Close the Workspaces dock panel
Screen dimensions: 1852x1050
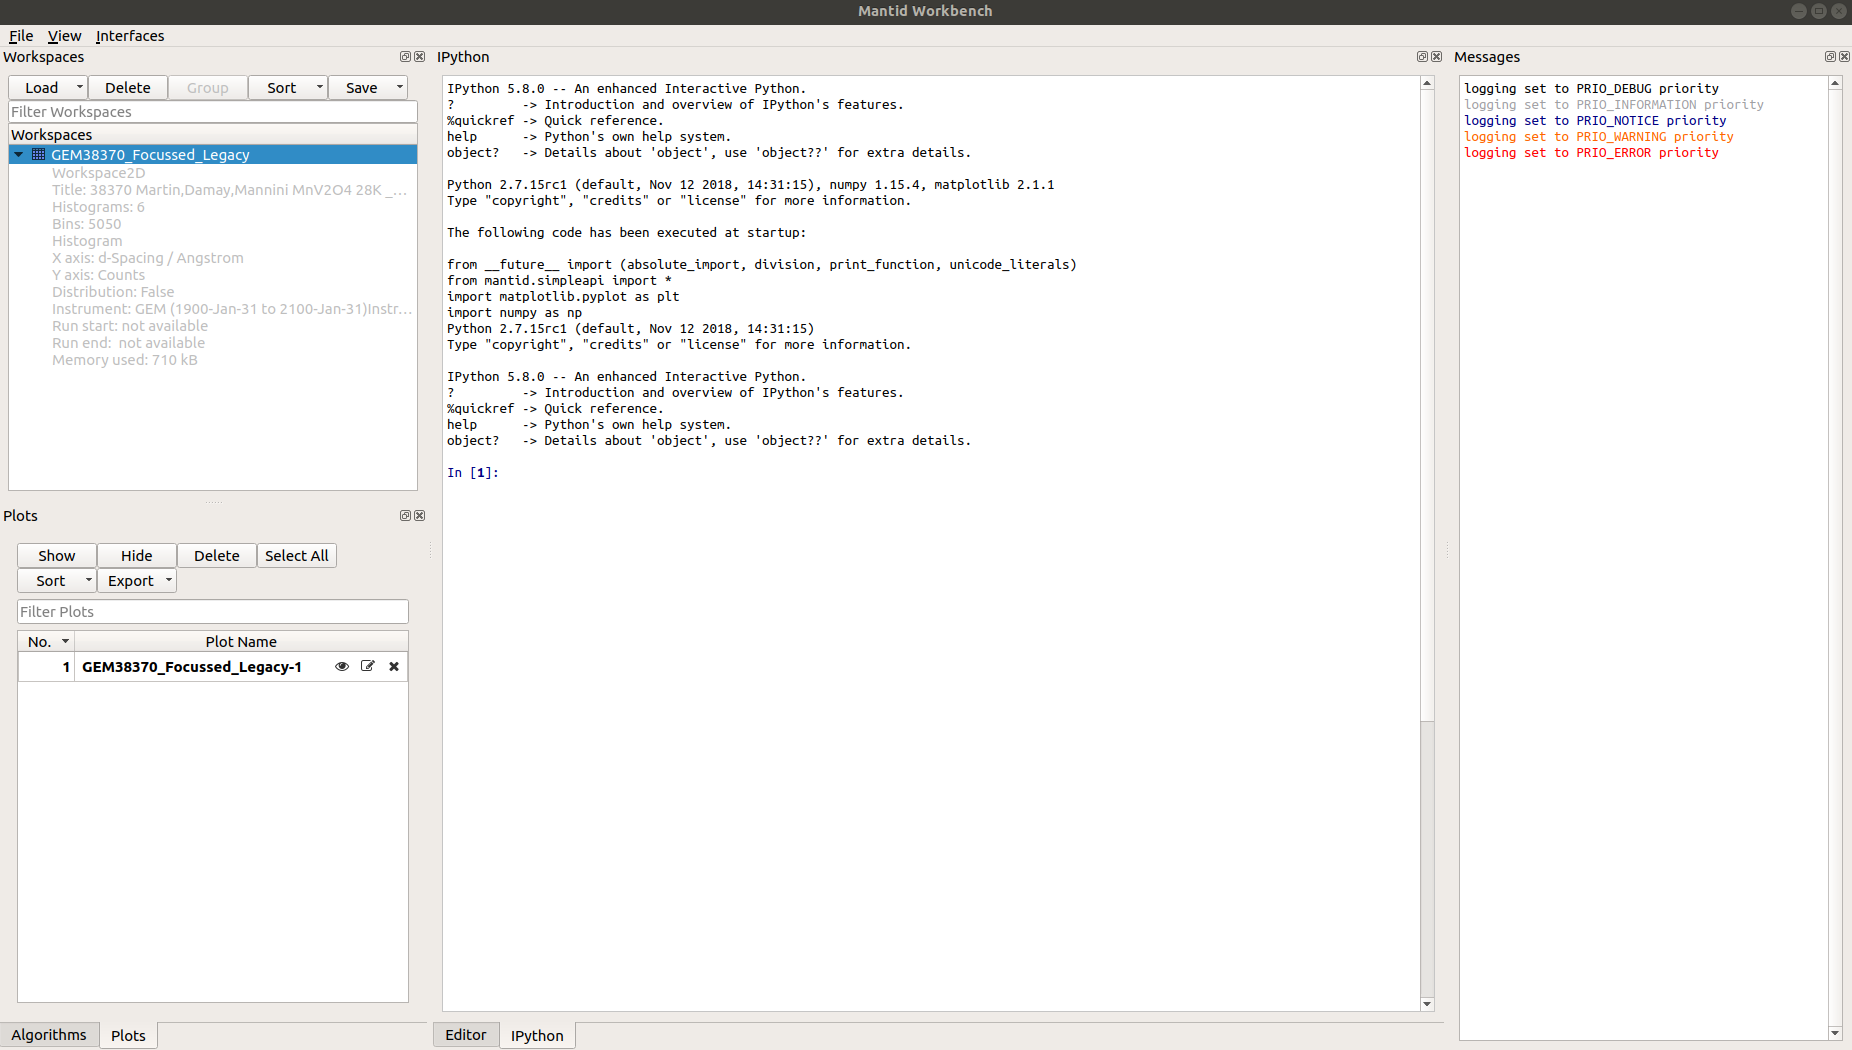(420, 57)
